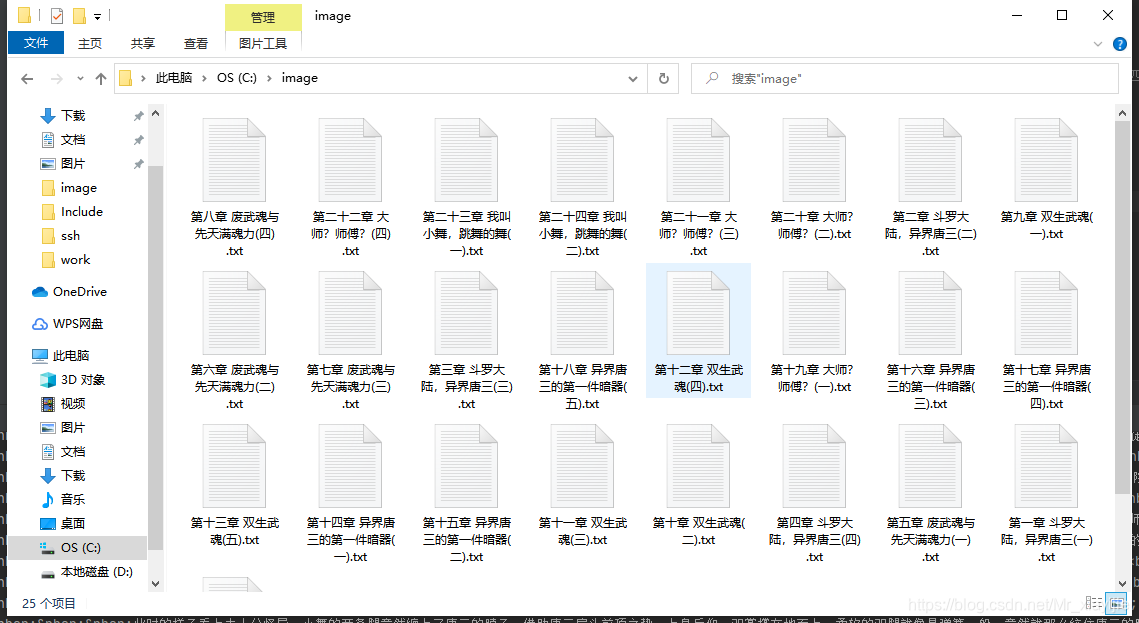Select WPS网盘 in the navigation pane
This screenshot has width=1139, height=623.
(x=78, y=324)
